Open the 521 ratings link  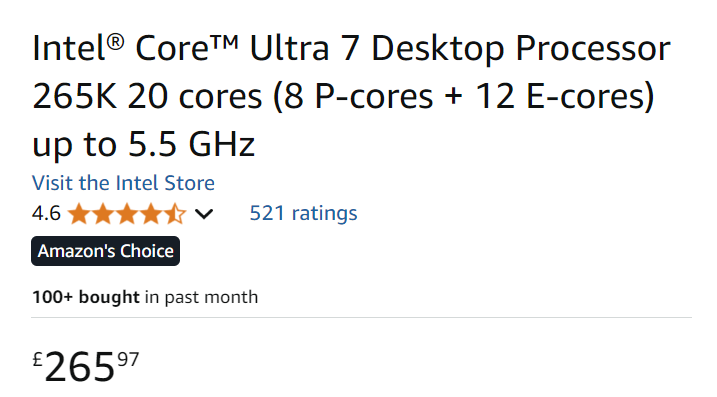(303, 213)
